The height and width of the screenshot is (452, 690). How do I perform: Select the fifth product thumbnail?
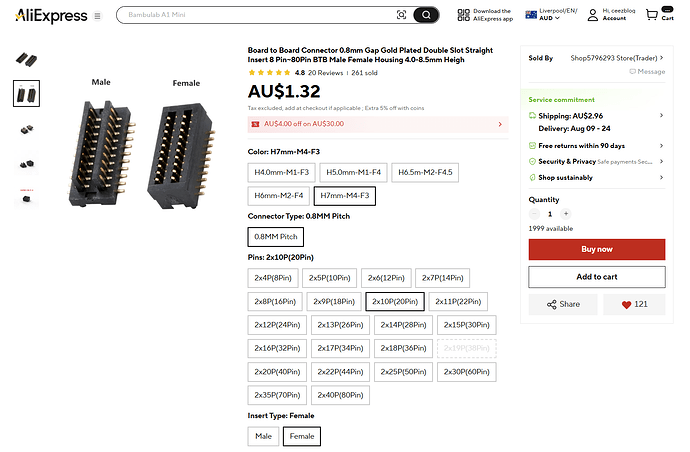tap(26, 198)
